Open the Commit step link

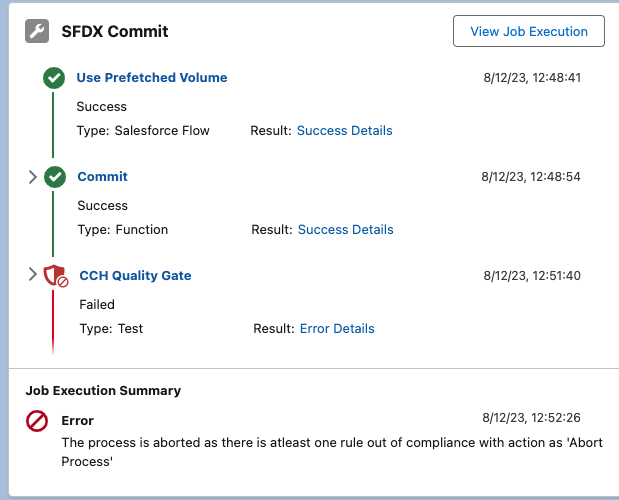point(103,176)
